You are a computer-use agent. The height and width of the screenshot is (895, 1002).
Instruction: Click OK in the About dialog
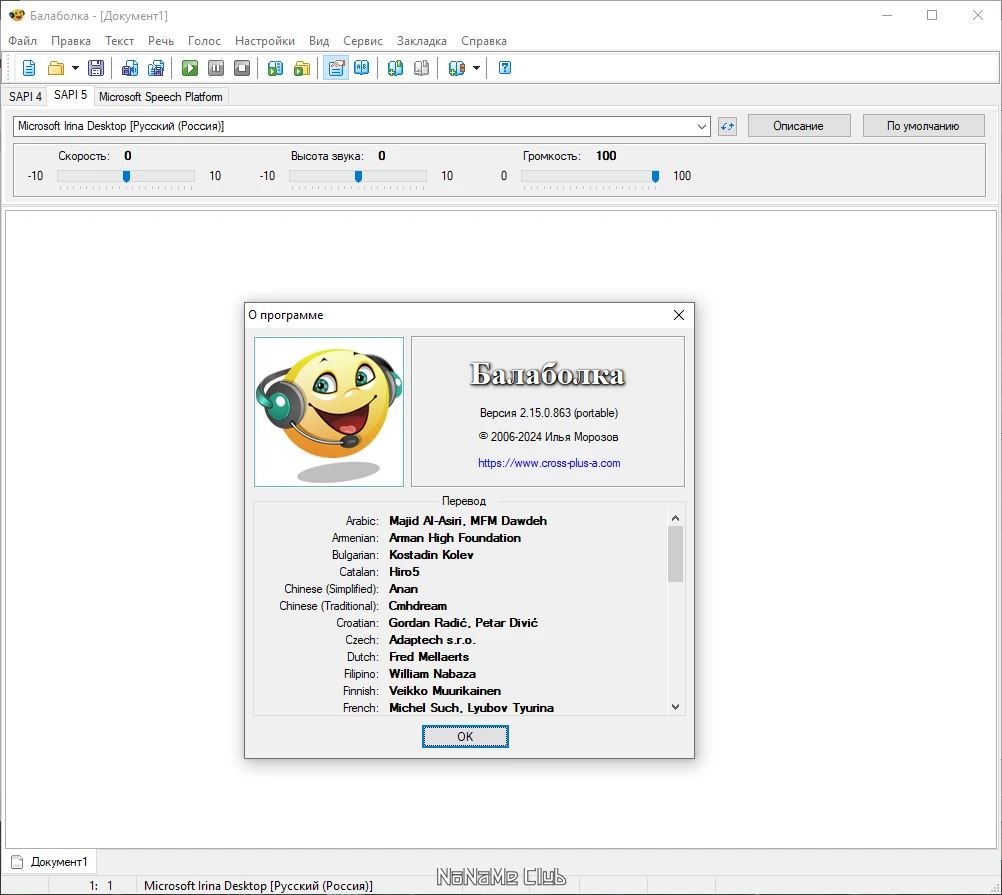pyautogui.click(x=465, y=736)
